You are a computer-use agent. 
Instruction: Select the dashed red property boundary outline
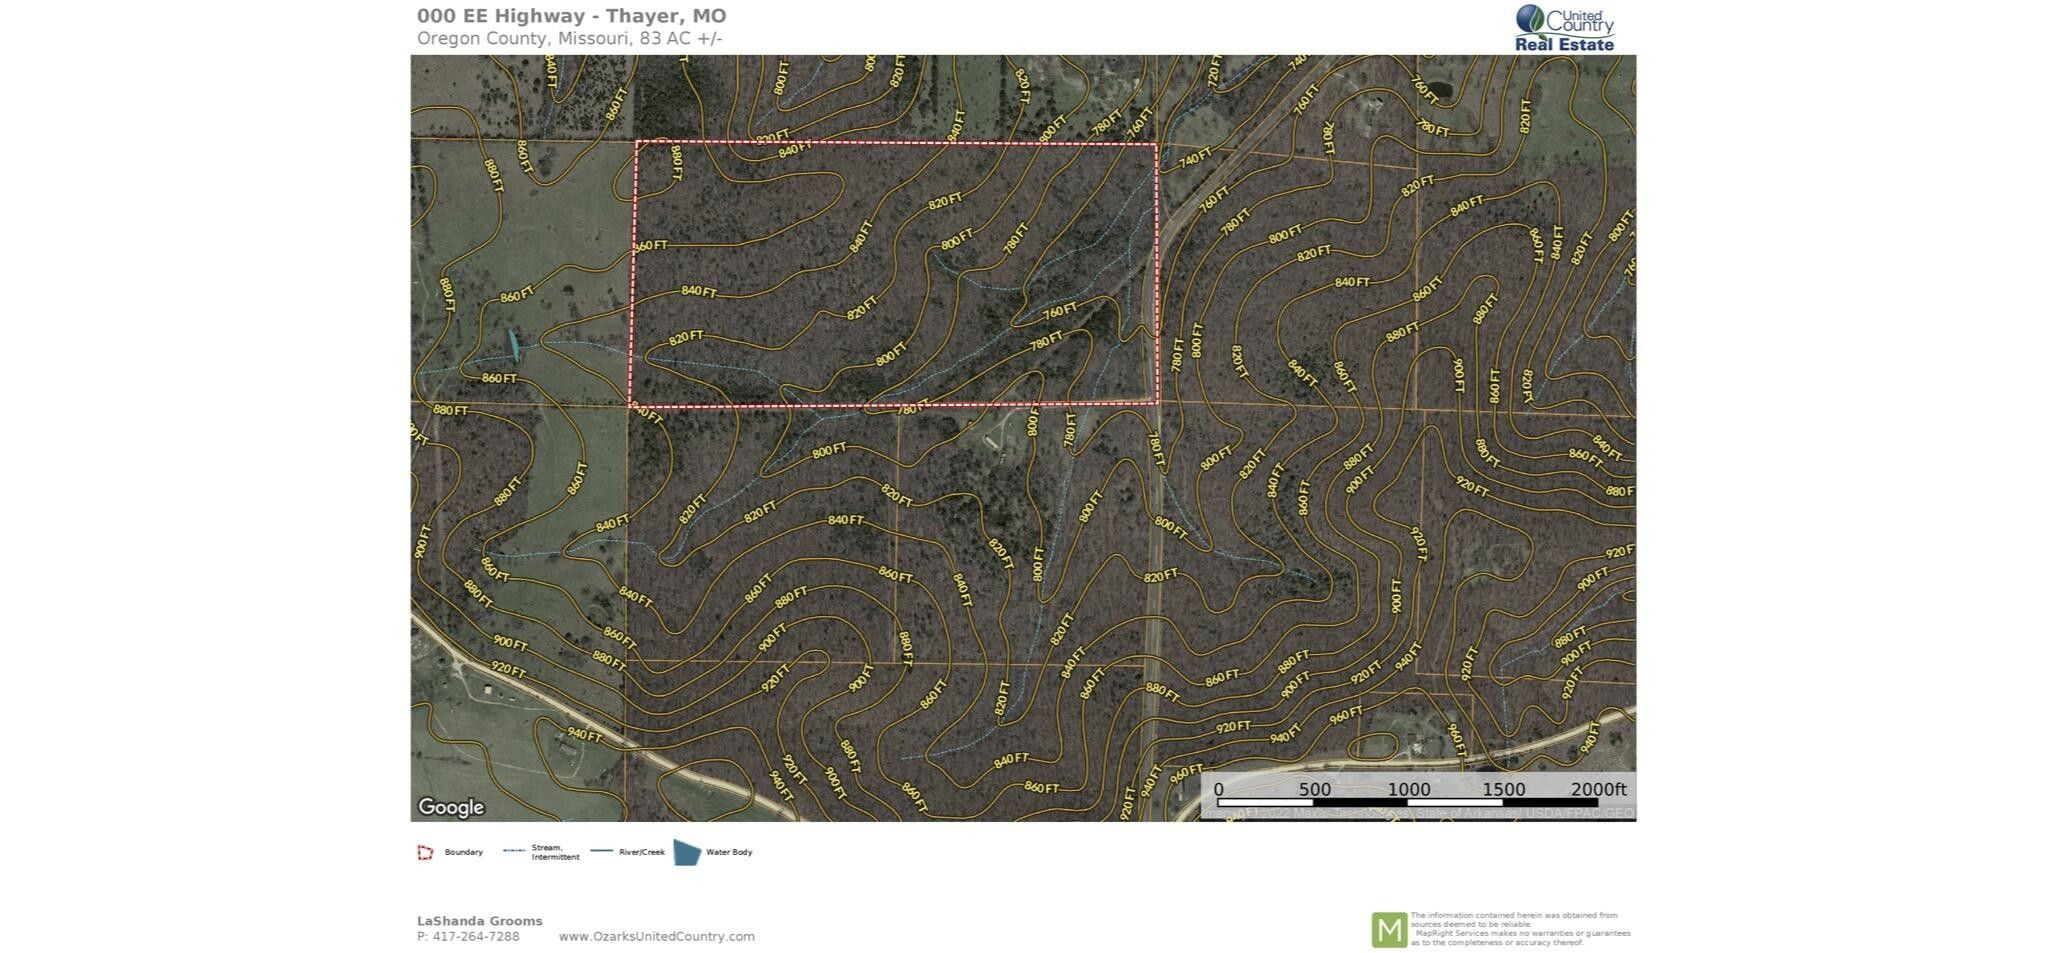[900, 143]
